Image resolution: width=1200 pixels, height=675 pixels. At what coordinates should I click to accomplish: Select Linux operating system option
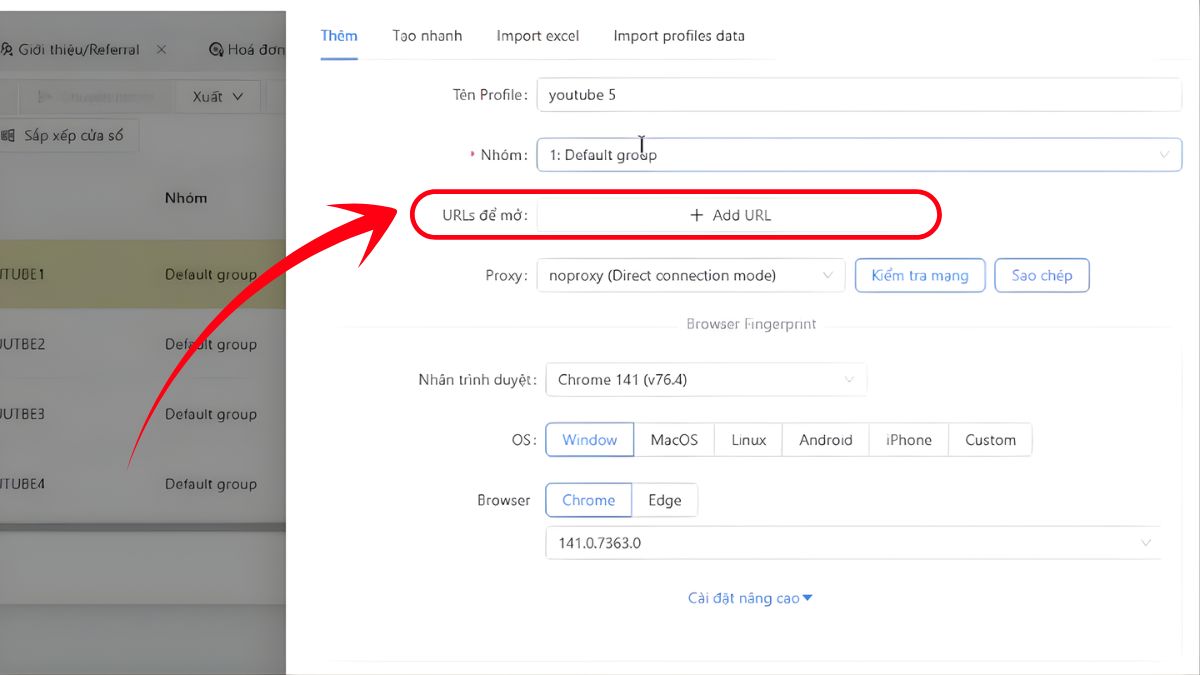pyautogui.click(x=748, y=440)
